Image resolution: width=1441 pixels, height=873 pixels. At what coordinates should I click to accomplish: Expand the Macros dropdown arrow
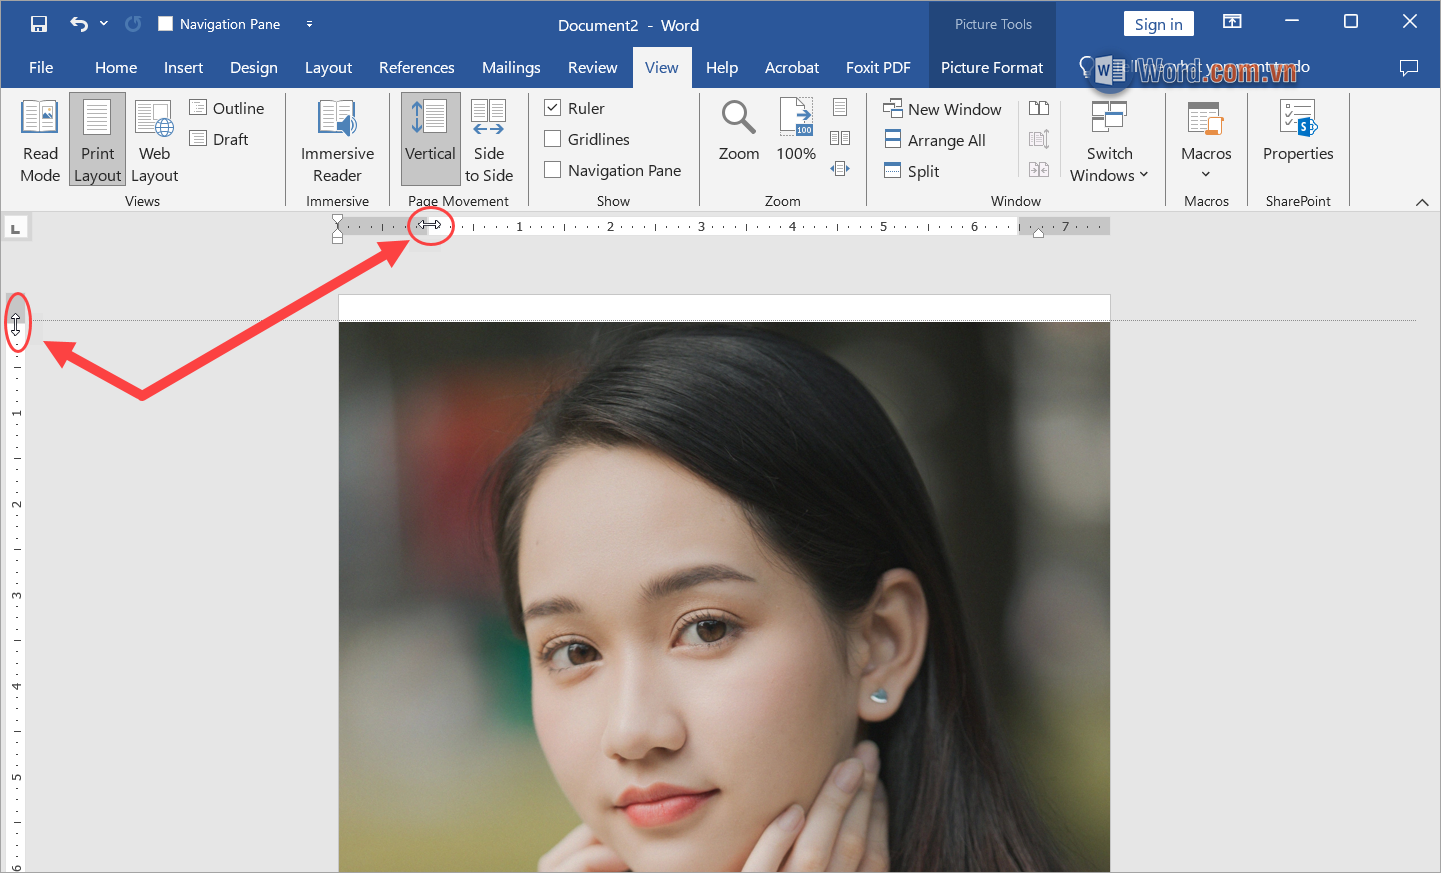[1206, 174]
